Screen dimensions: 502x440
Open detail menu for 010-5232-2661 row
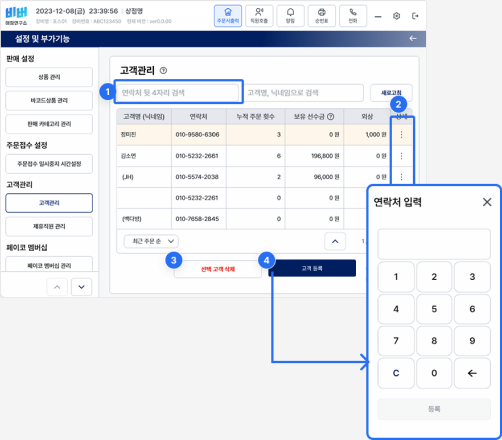pos(401,156)
